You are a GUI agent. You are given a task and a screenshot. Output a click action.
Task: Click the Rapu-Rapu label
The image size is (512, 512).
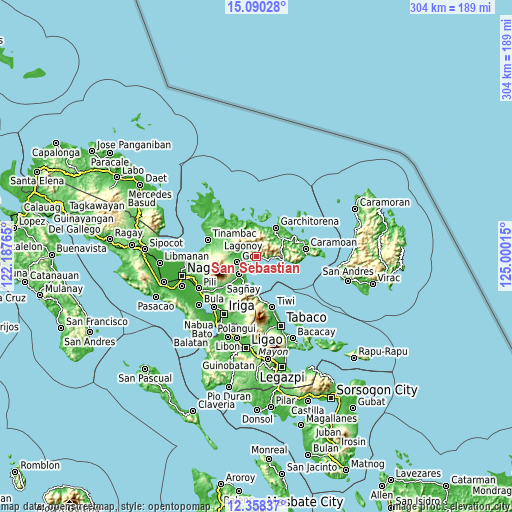tap(383, 351)
